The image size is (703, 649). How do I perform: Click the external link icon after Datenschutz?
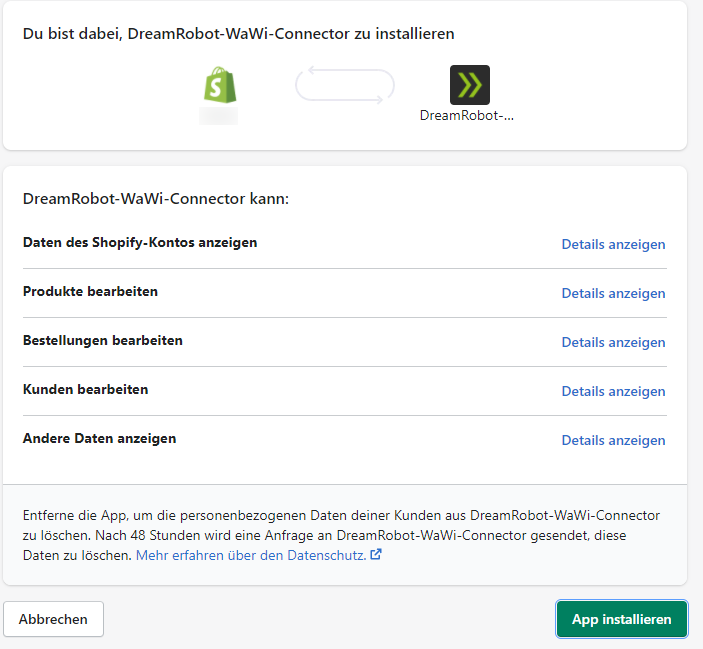pyautogui.click(x=376, y=554)
